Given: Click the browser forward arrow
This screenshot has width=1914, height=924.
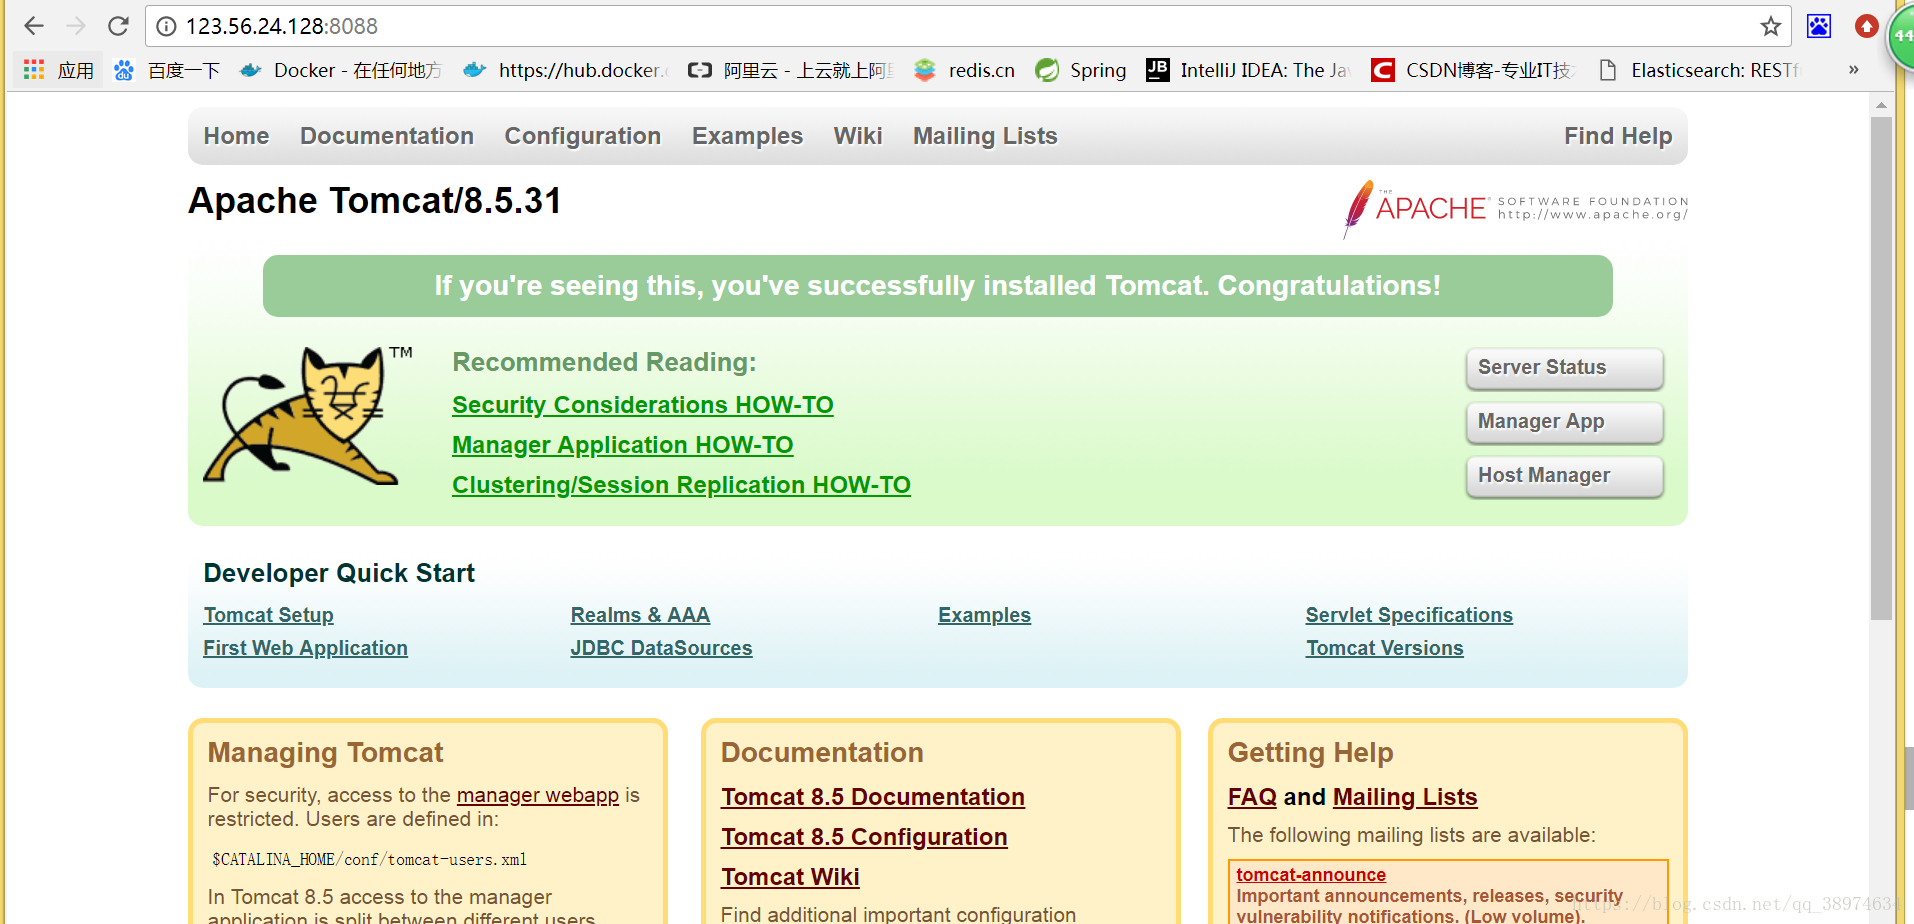Looking at the screenshot, I should pyautogui.click(x=76, y=26).
